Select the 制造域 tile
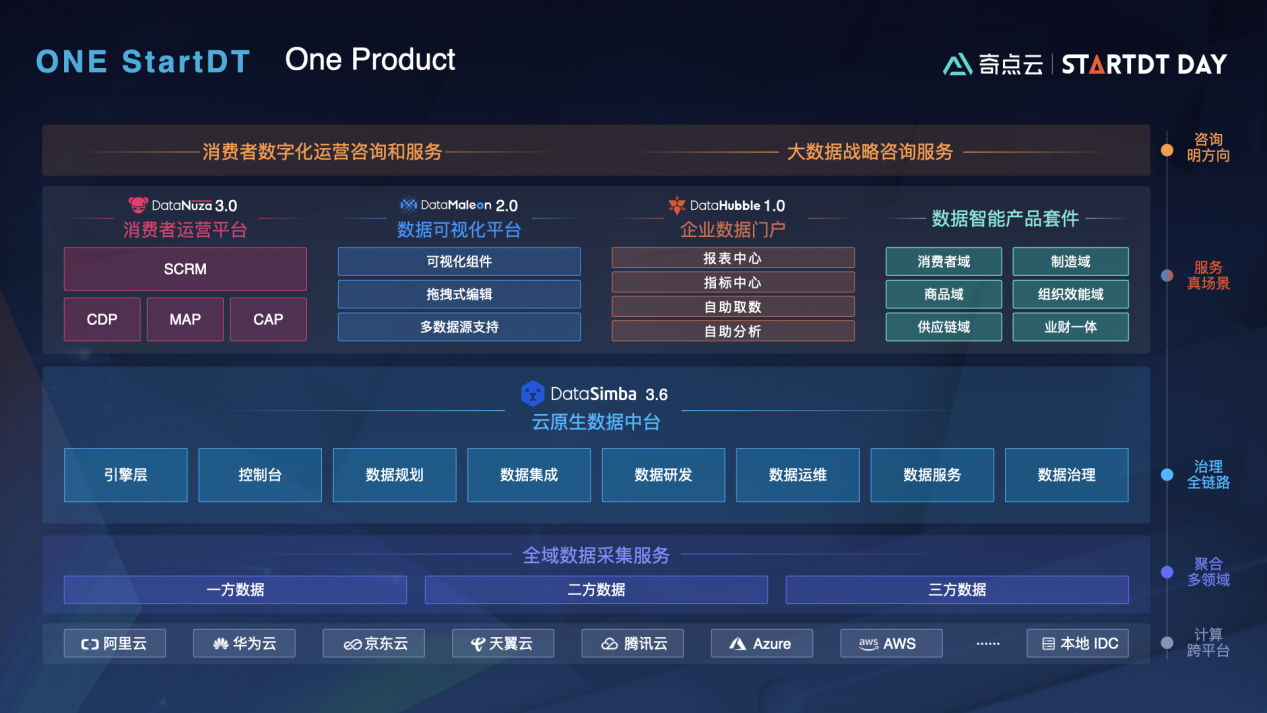The height and width of the screenshot is (713, 1267). pos(1070,262)
